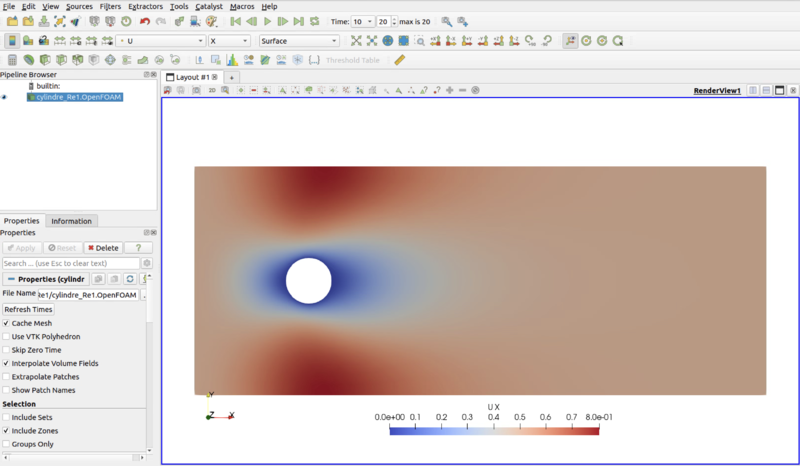Image resolution: width=800 pixels, height=466 pixels.
Task: Open the Macros menu
Action: (x=242, y=6)
